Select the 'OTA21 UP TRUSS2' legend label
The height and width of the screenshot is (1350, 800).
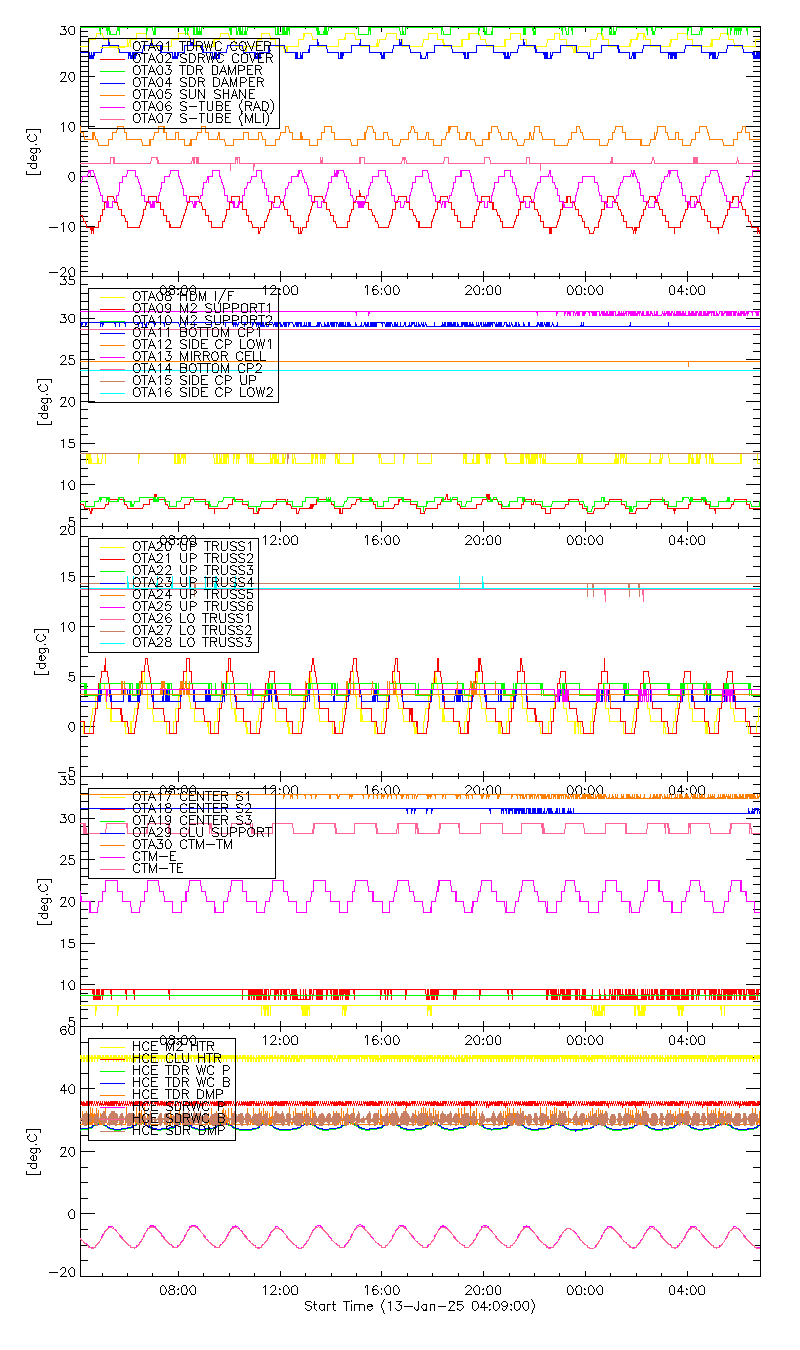[x=193, y=557]
